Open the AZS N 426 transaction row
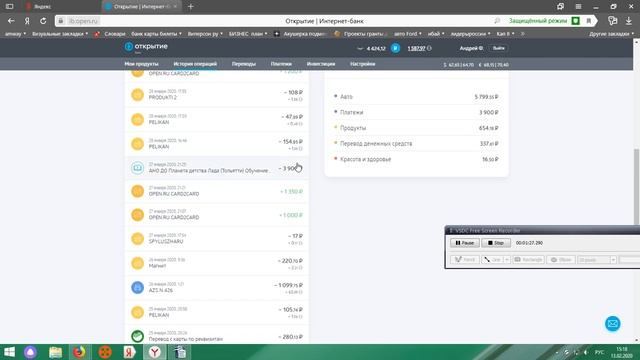The width and height of the screenshot is (640, 360). (x=217, y=288)
